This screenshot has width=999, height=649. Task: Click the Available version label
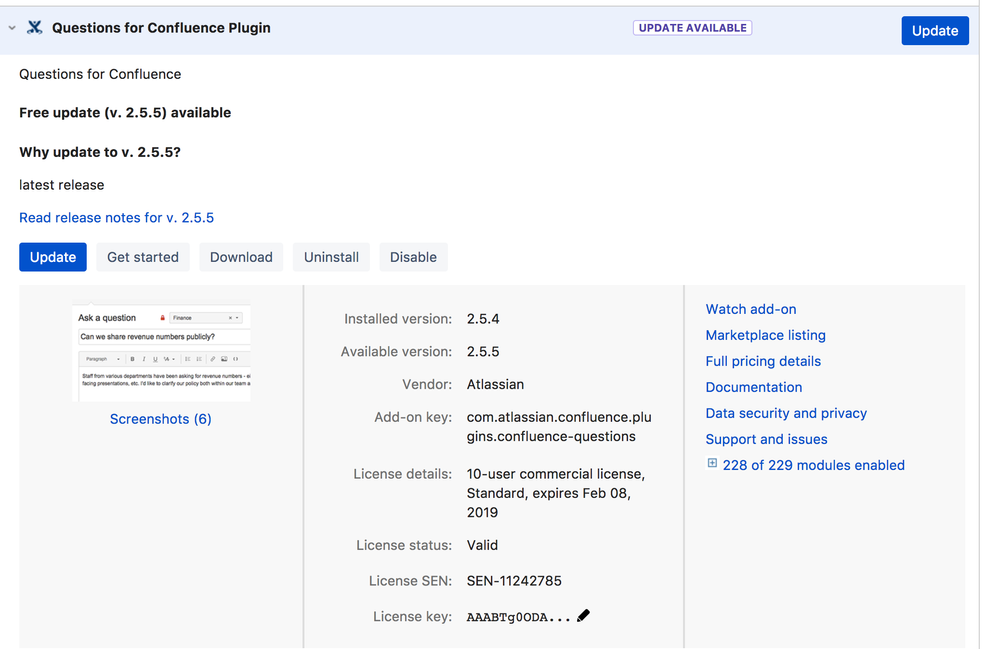(x=396, y=352)
